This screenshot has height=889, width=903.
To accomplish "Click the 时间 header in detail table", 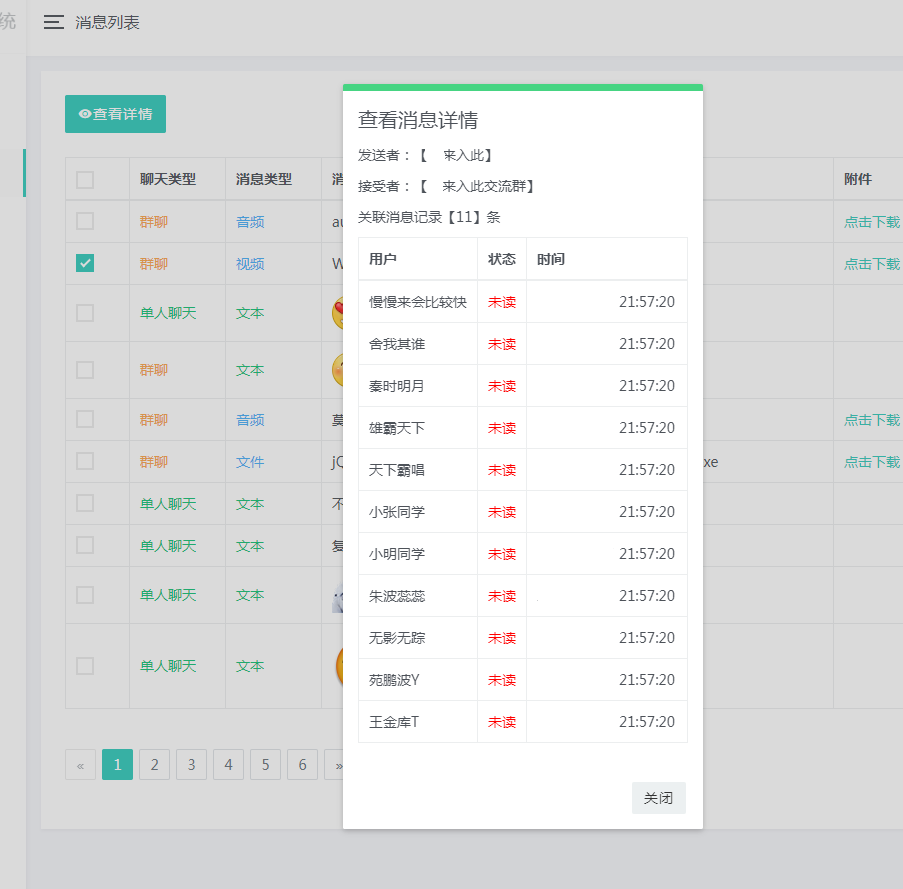I will click(551, 259).
